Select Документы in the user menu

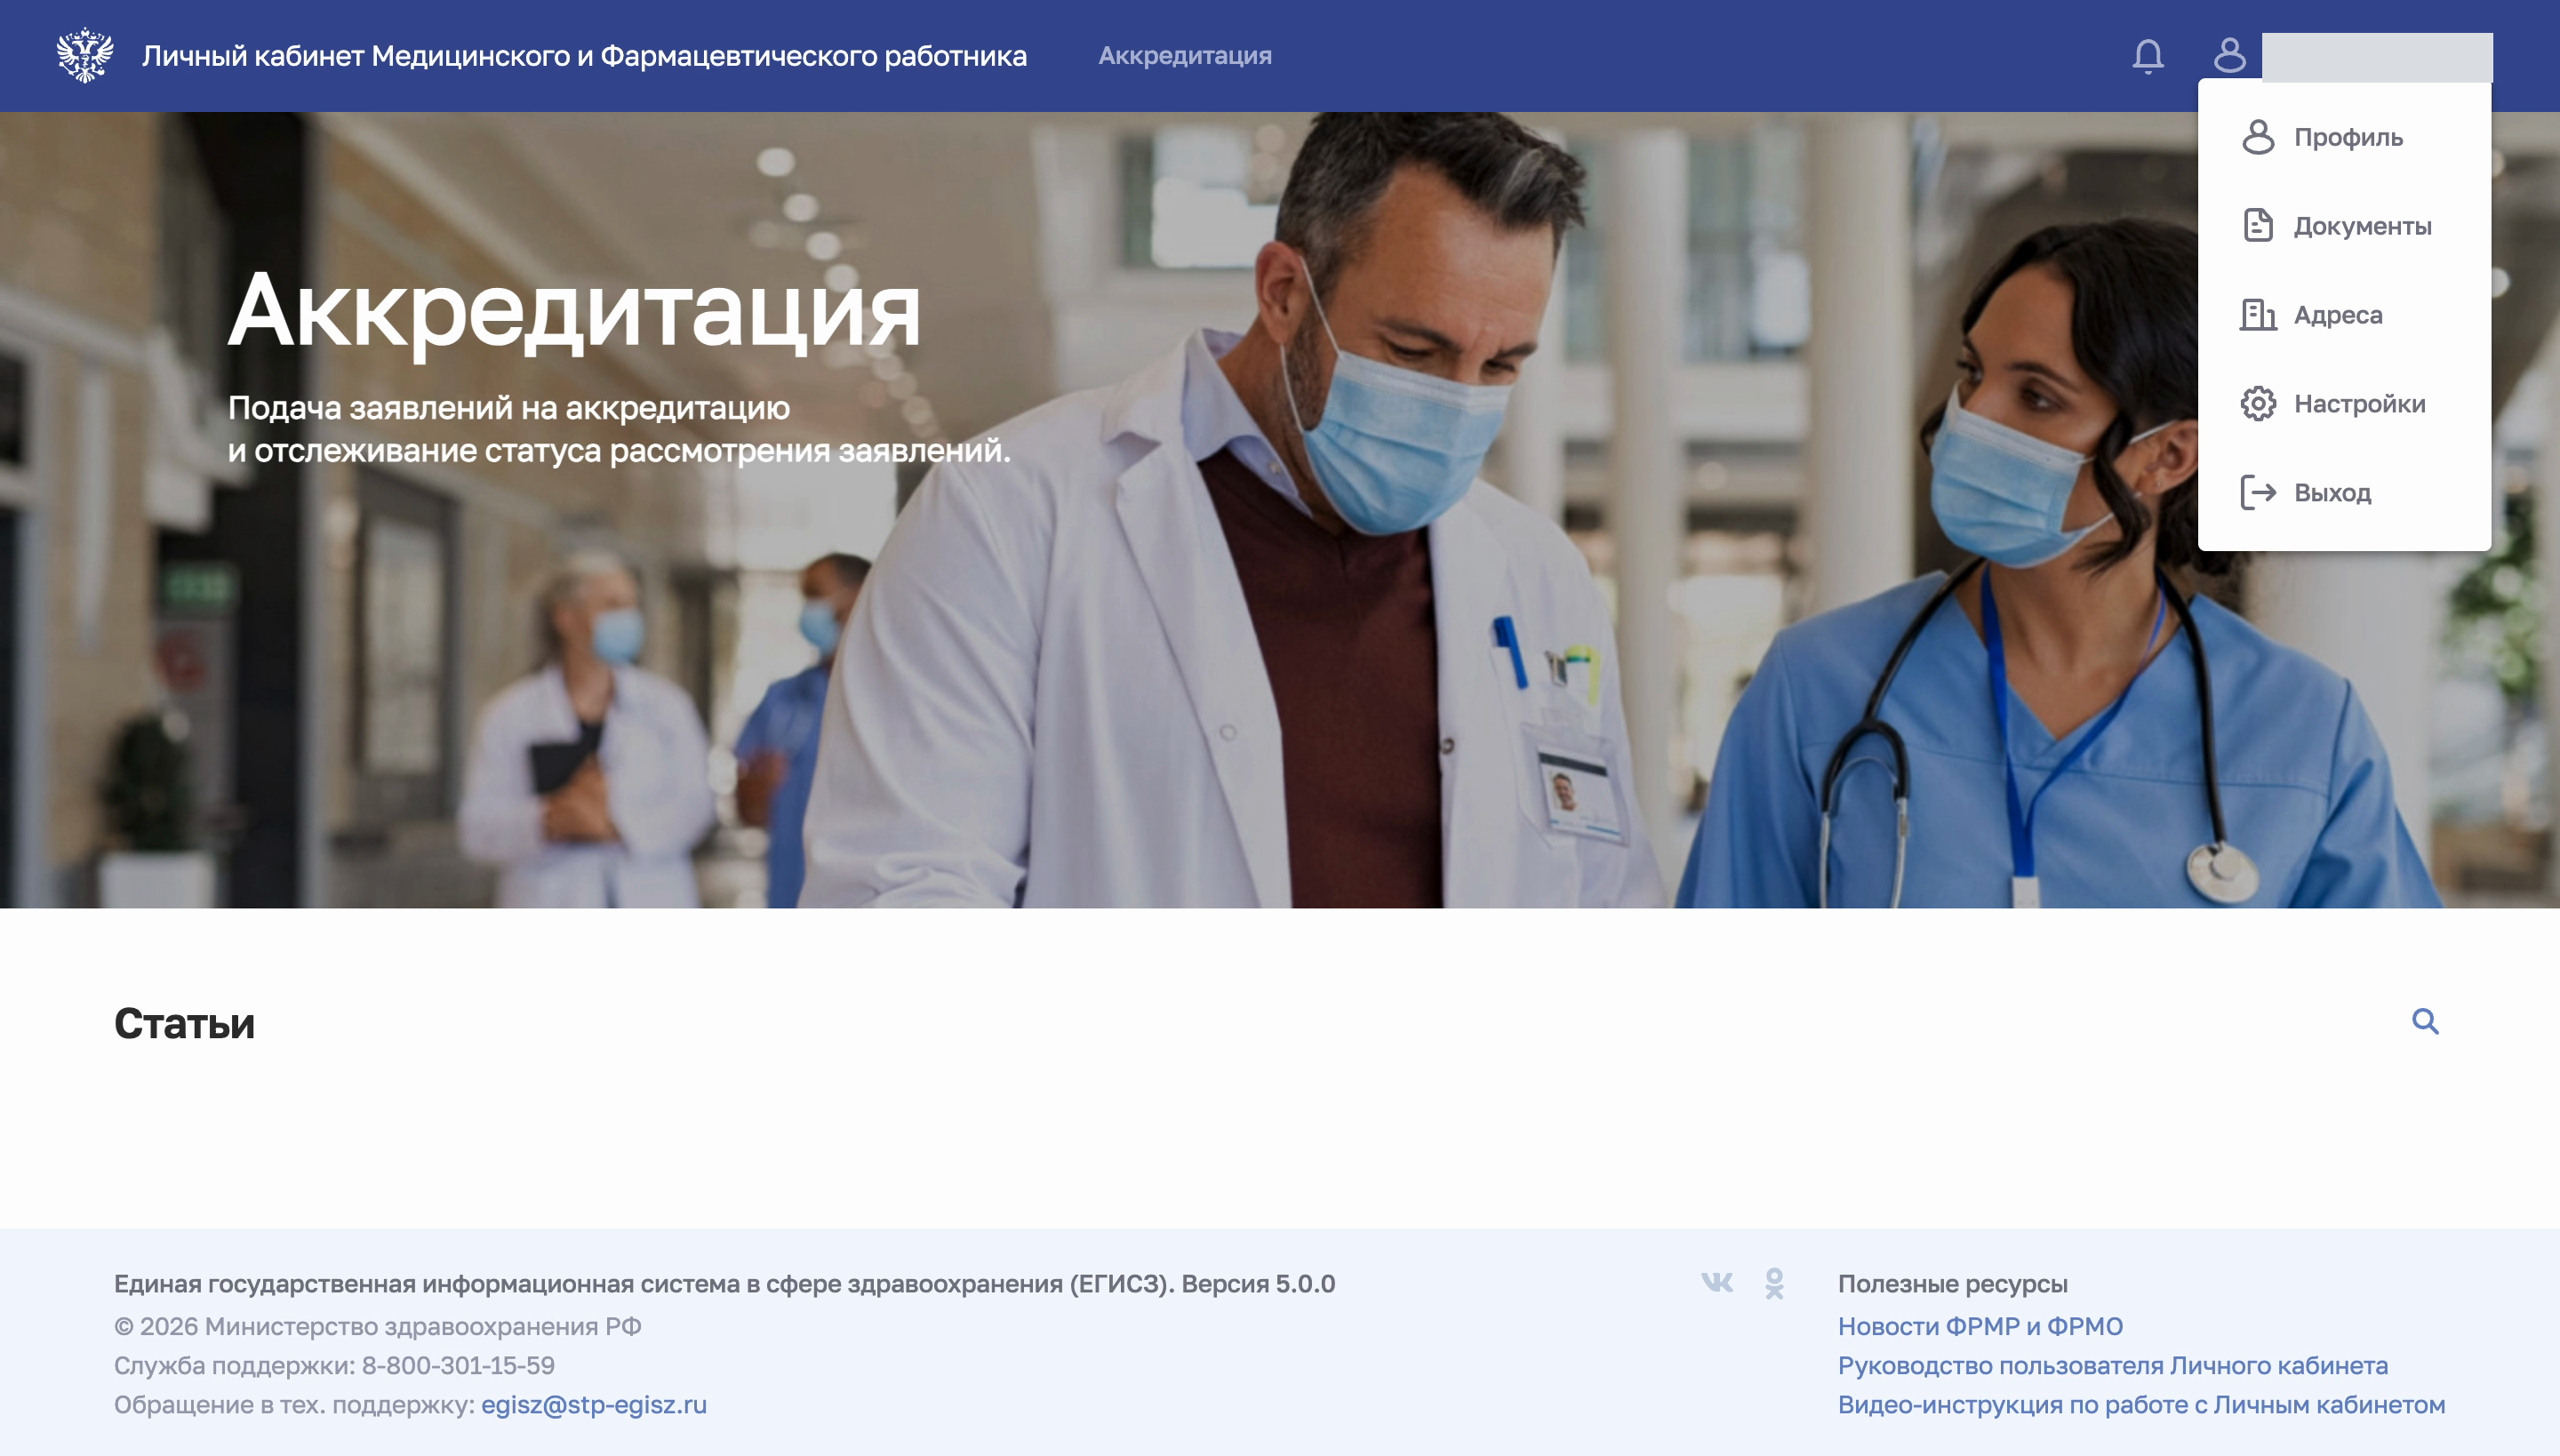[x=2344, y=226]
